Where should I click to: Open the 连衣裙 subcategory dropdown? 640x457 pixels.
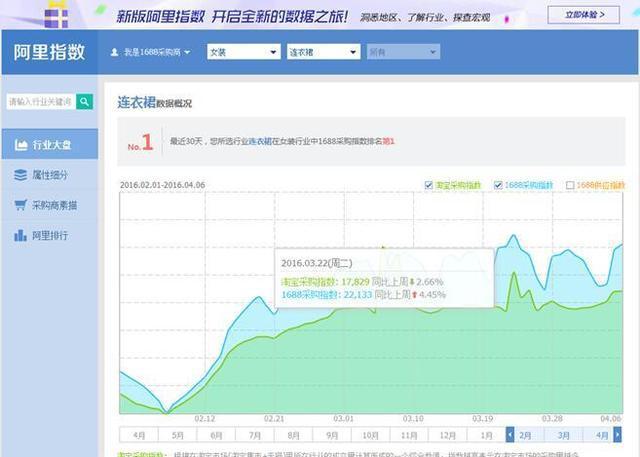(x=323, y=52)
